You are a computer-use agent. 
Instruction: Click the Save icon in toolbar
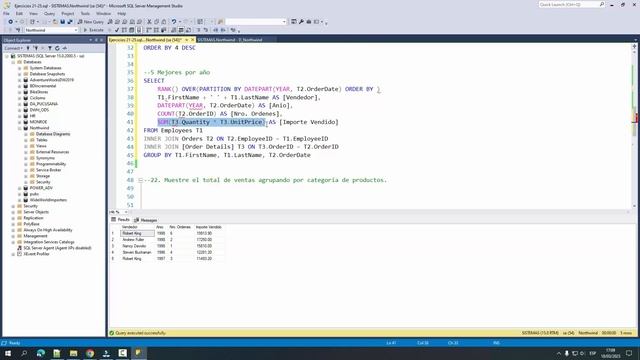click(x=62, y=22)
